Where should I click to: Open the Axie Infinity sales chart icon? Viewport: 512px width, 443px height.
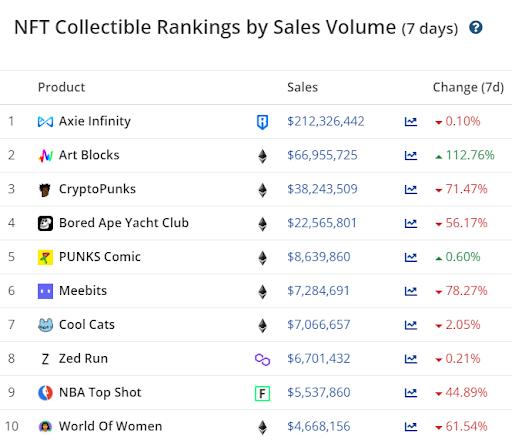[x=411, y=122]
